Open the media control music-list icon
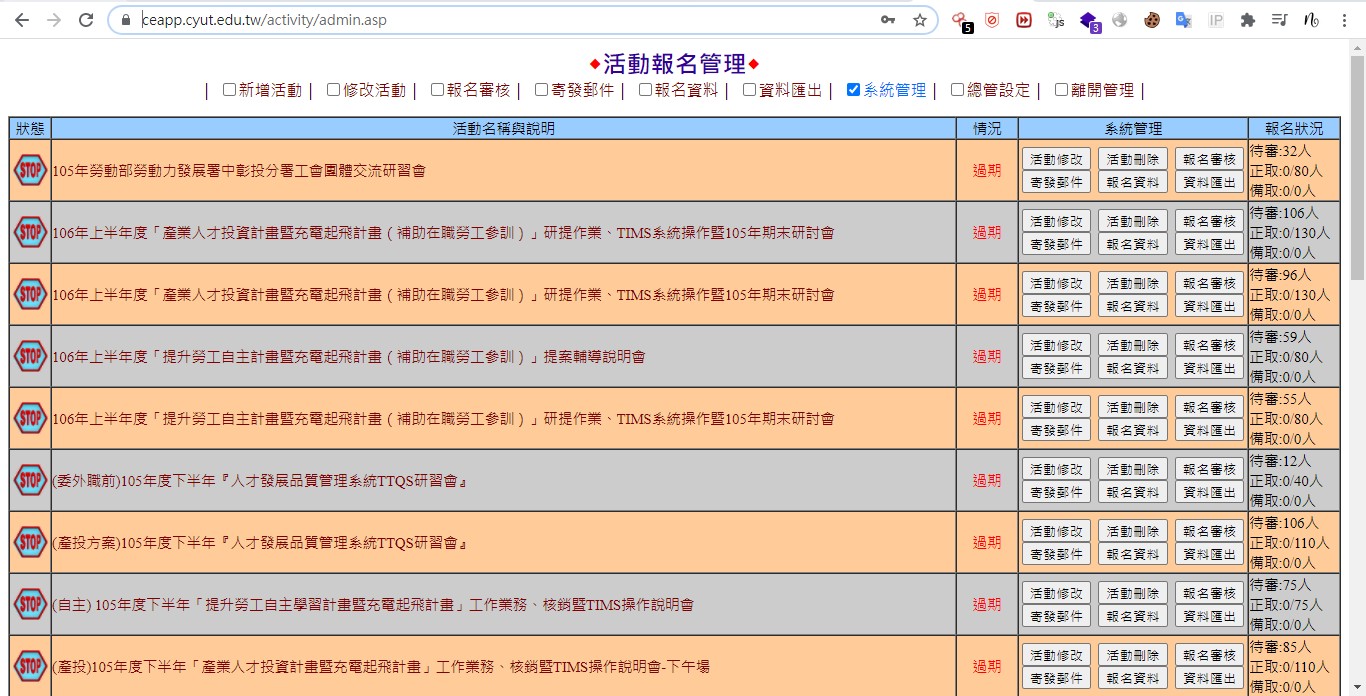Screen dimensions: 1366x696 point(1279,20)
